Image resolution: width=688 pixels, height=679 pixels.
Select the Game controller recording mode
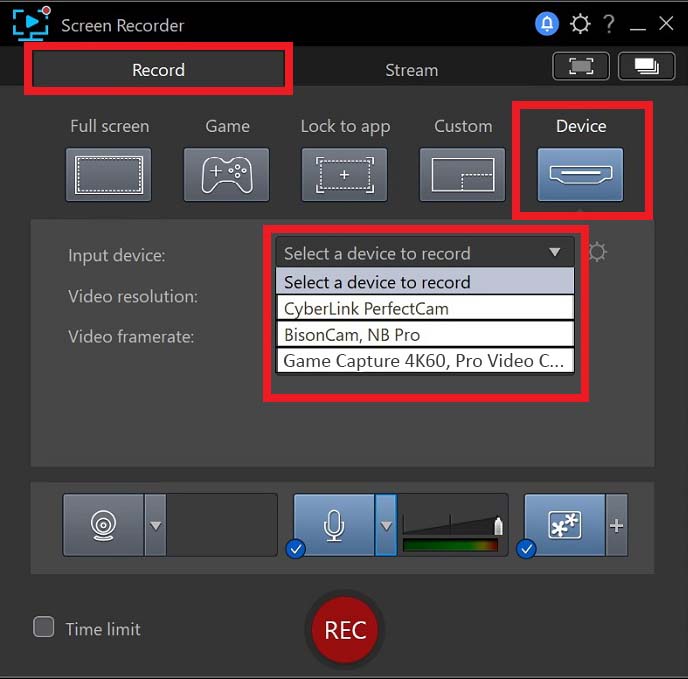tap(226, 175)
